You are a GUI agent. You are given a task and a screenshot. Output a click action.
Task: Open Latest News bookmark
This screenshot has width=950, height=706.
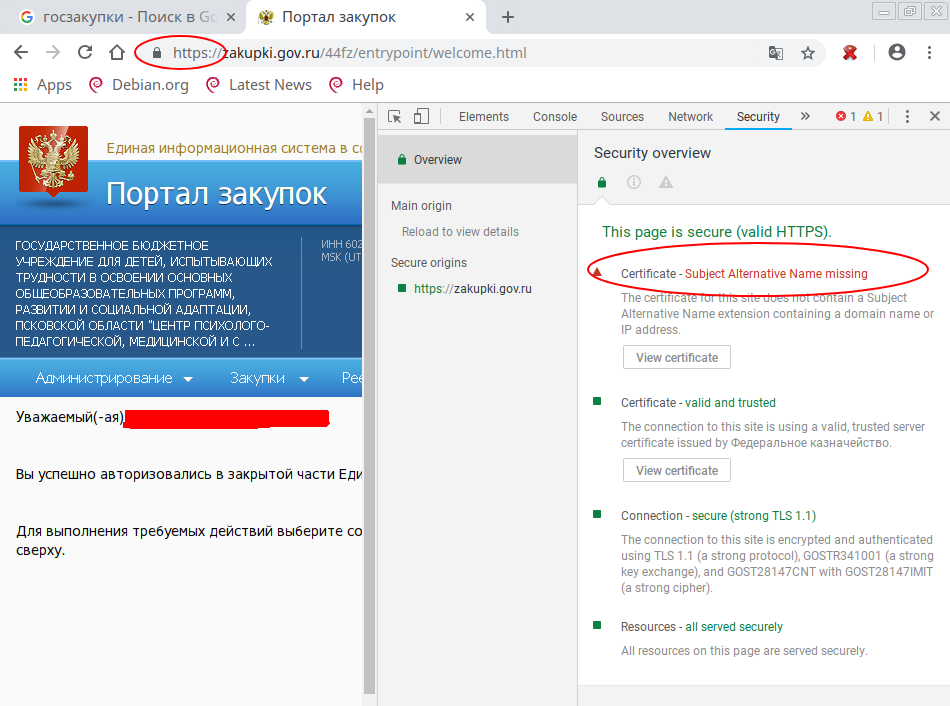click(259, 85)
